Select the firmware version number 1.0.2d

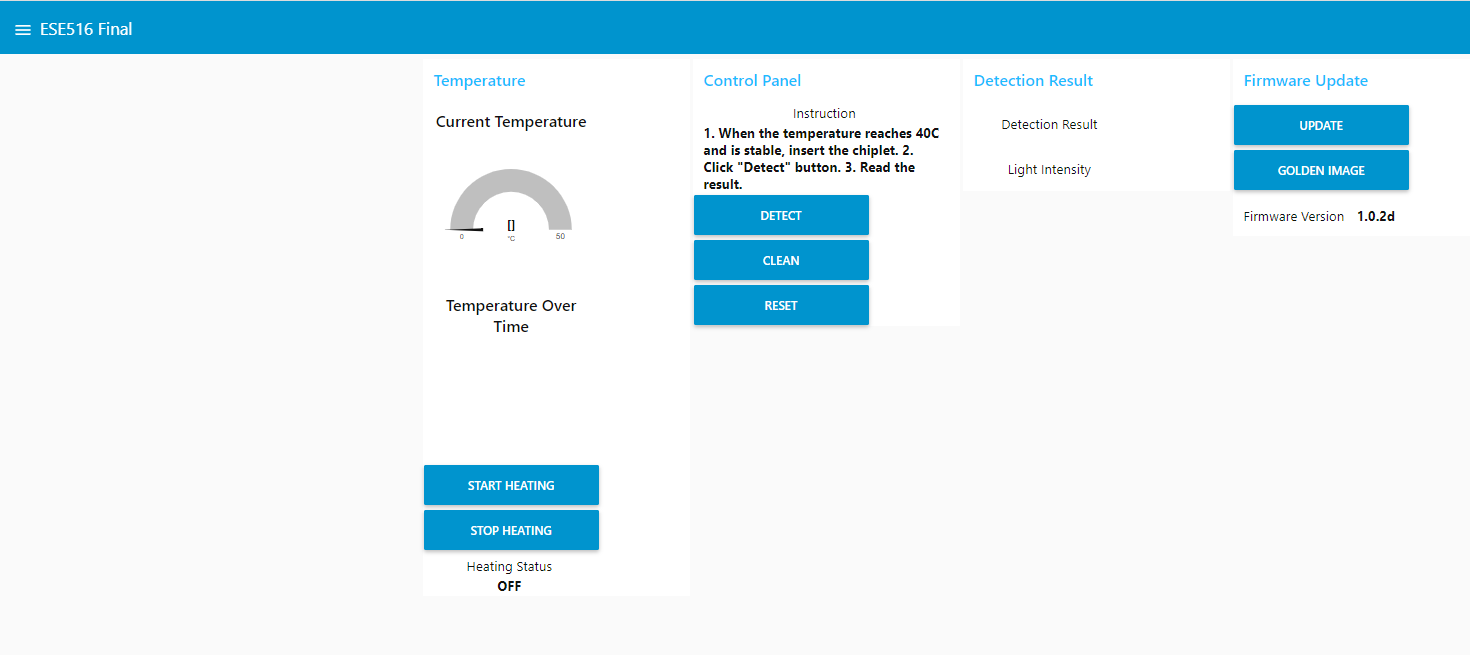(x=1375, y=216)
